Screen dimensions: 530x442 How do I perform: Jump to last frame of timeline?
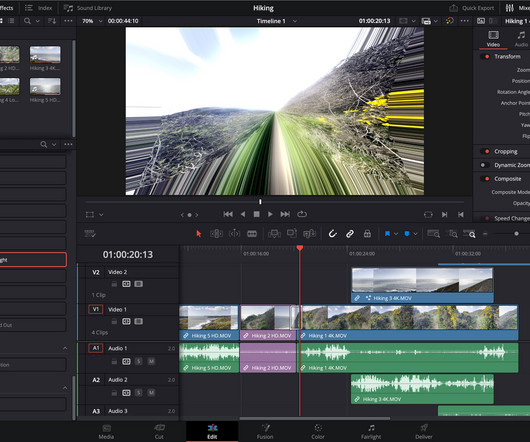coord(285,214)
